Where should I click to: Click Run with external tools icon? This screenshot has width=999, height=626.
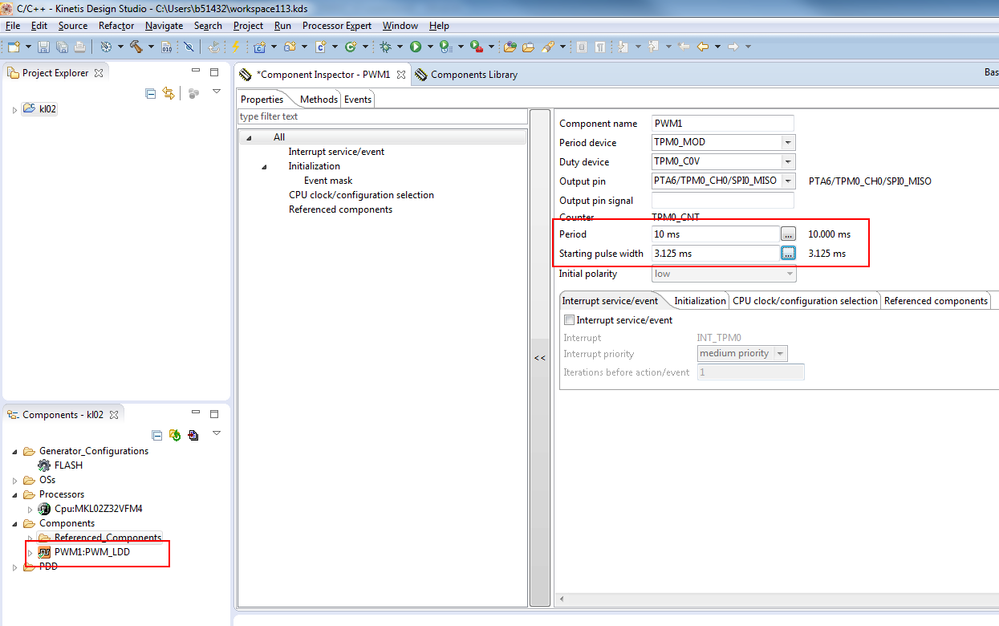pyautogui.click(x=476, y=46)
